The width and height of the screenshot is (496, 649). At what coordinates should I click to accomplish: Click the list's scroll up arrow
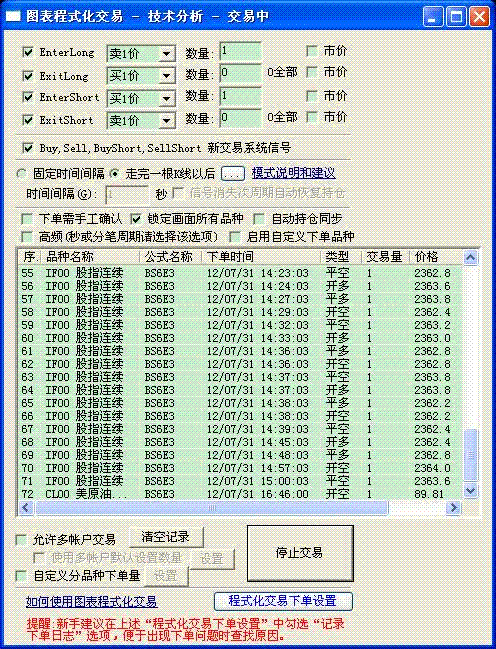coord(470,258)
